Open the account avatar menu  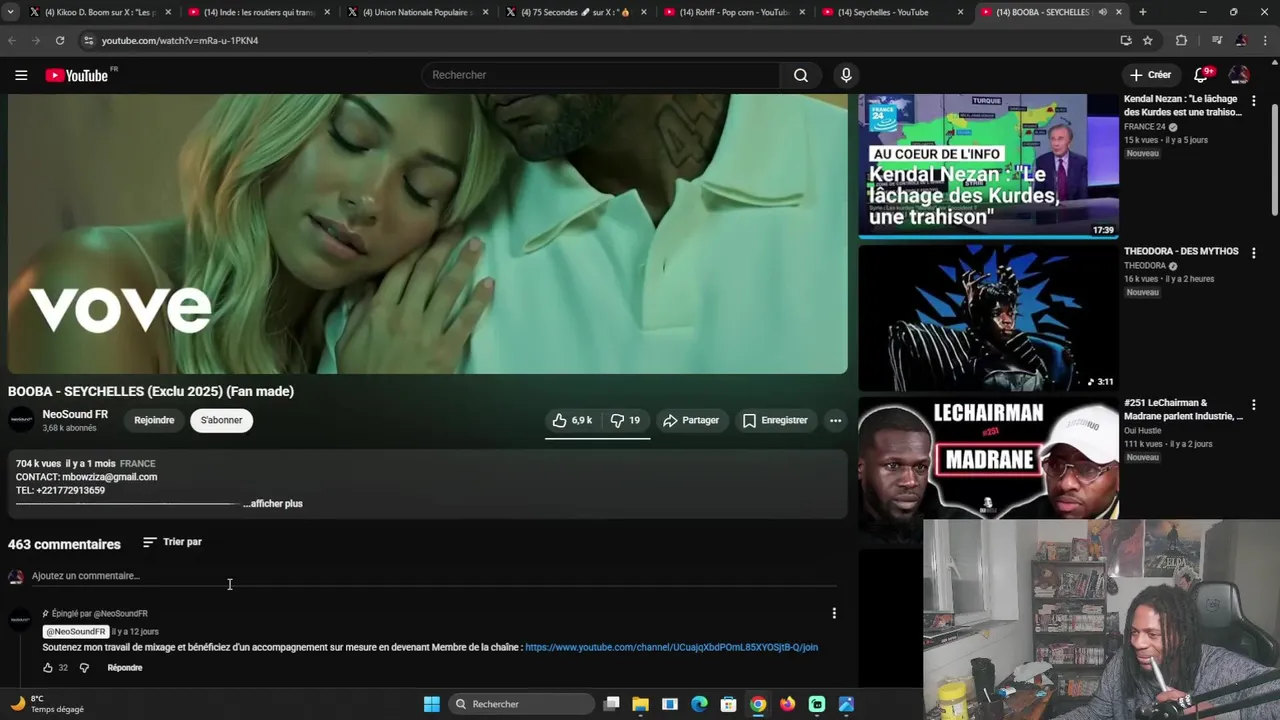1239,75
